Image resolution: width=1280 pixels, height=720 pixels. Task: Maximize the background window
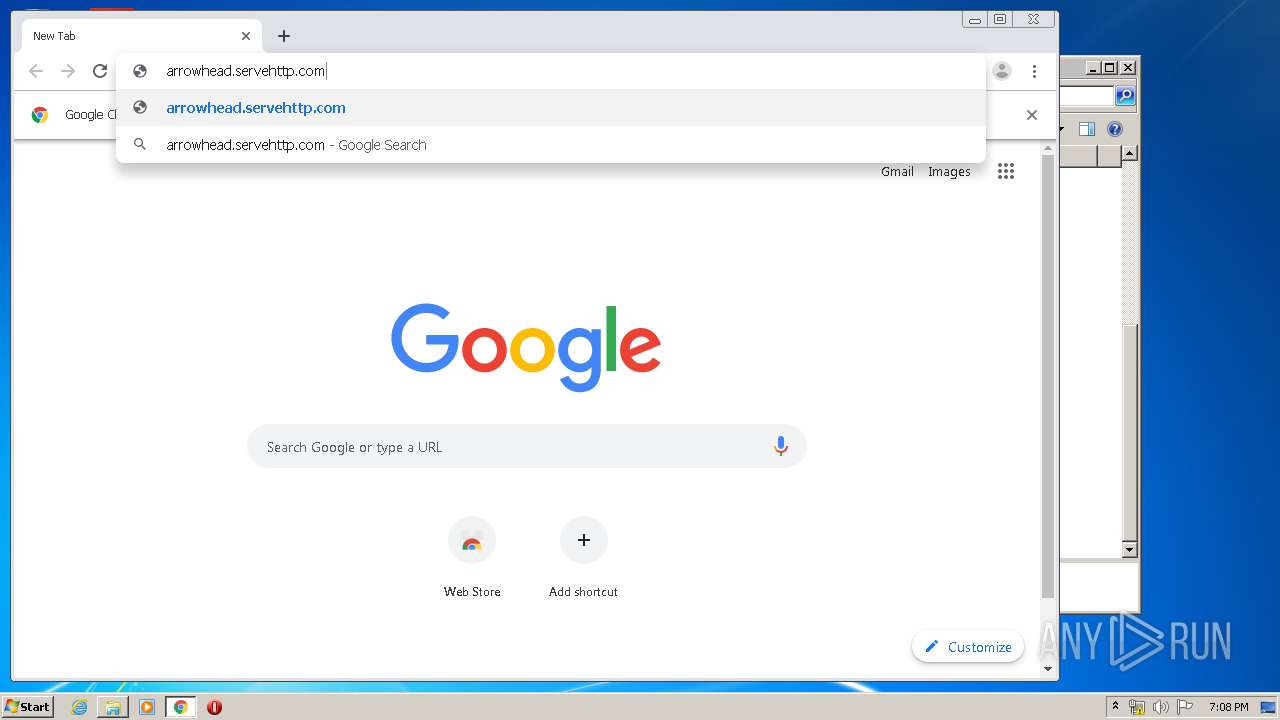(1110, 68)
